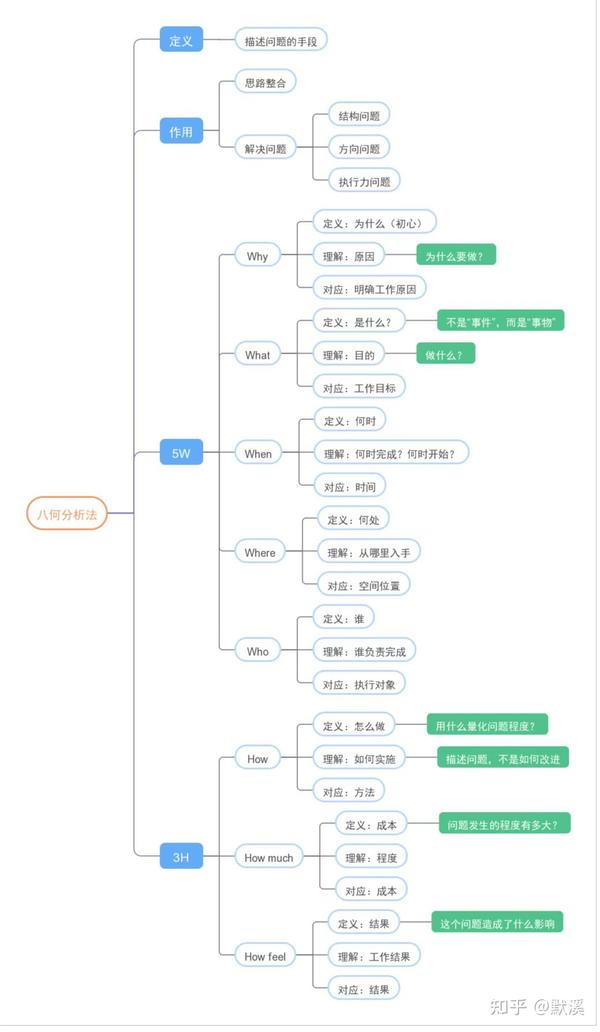
Task: Select the green 这个问题造成了什么影响 callout
Action: pos(497,923)
